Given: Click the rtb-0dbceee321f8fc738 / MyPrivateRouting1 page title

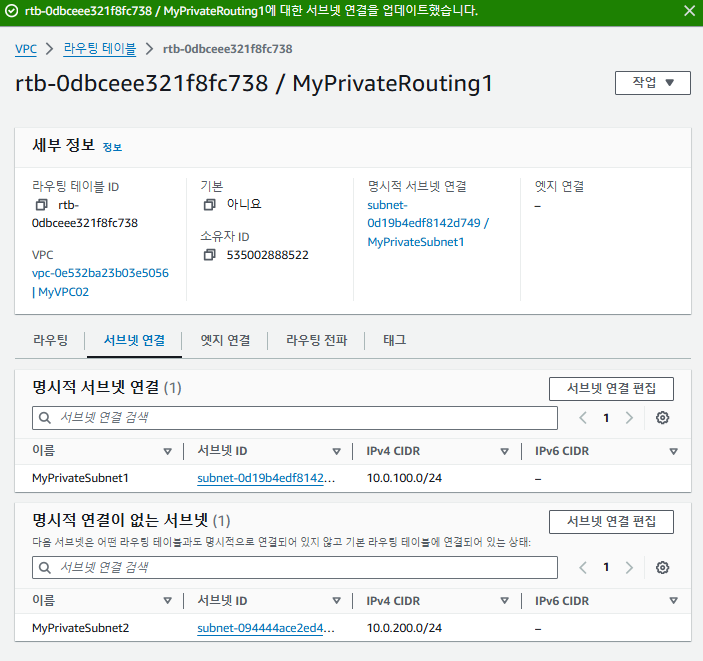Looking at the screenshot, I should point(254,83).
